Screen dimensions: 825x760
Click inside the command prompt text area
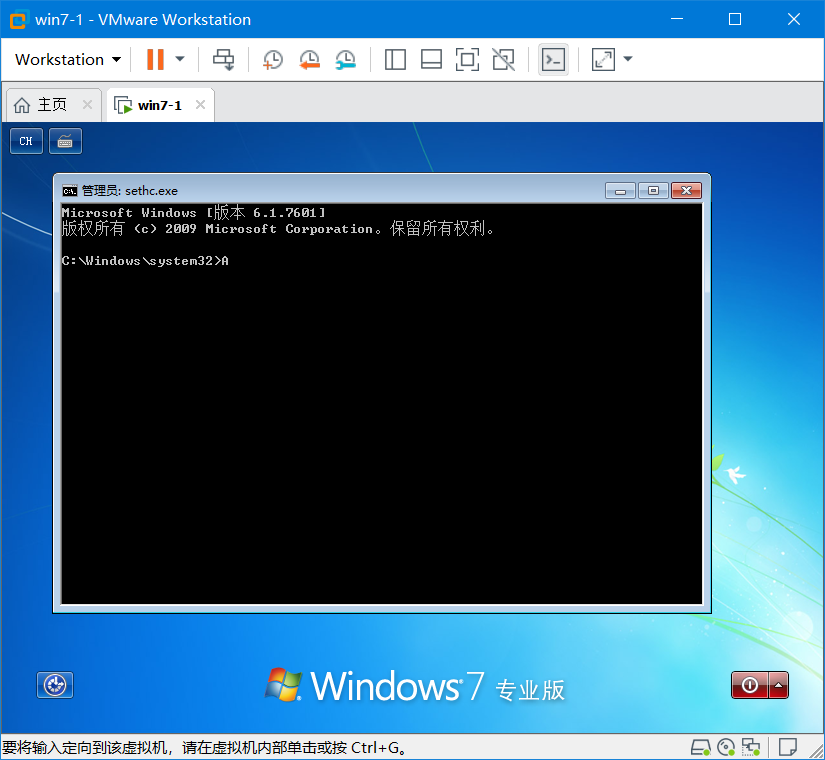[382, 404]
